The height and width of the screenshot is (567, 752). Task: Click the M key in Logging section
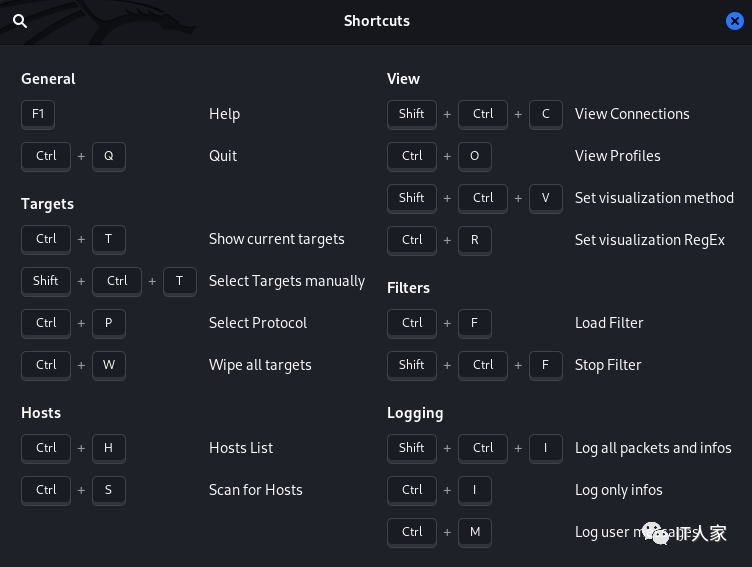(475, 532)
